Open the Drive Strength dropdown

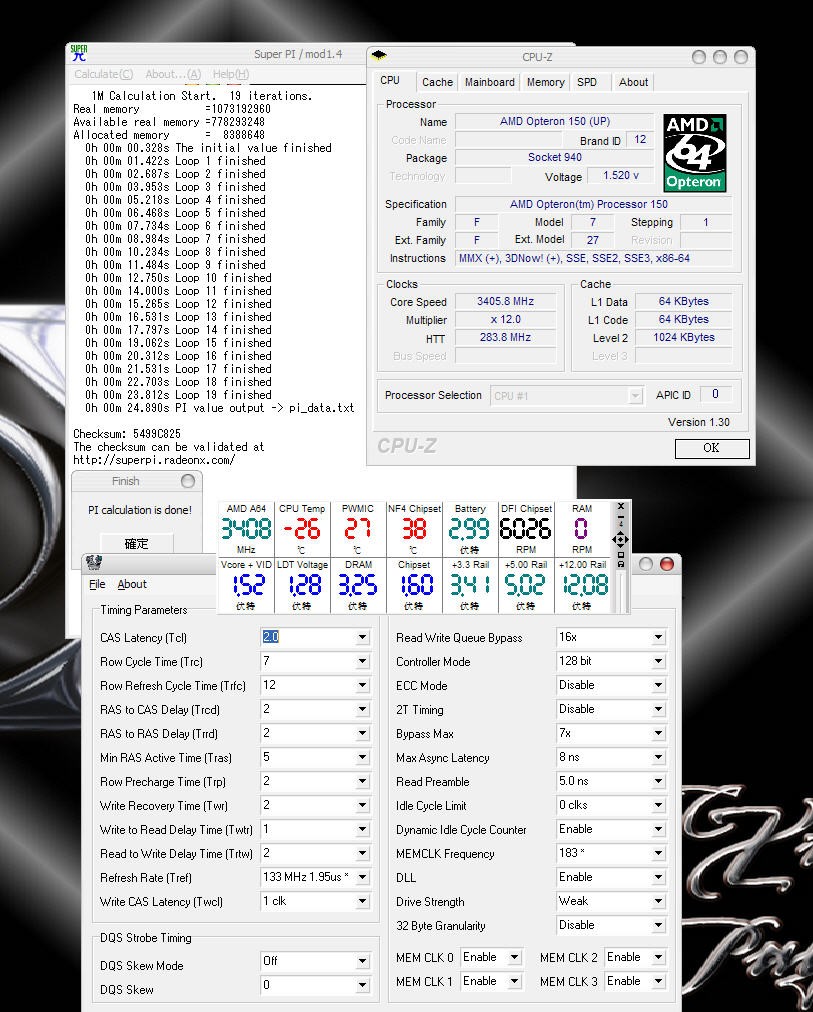tap(658, 901)
